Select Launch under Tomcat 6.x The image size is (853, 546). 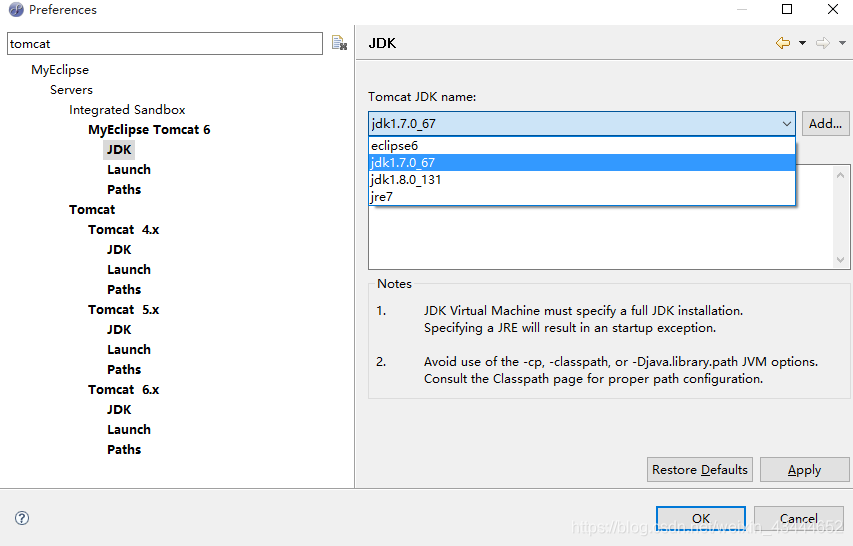[129, 430]
